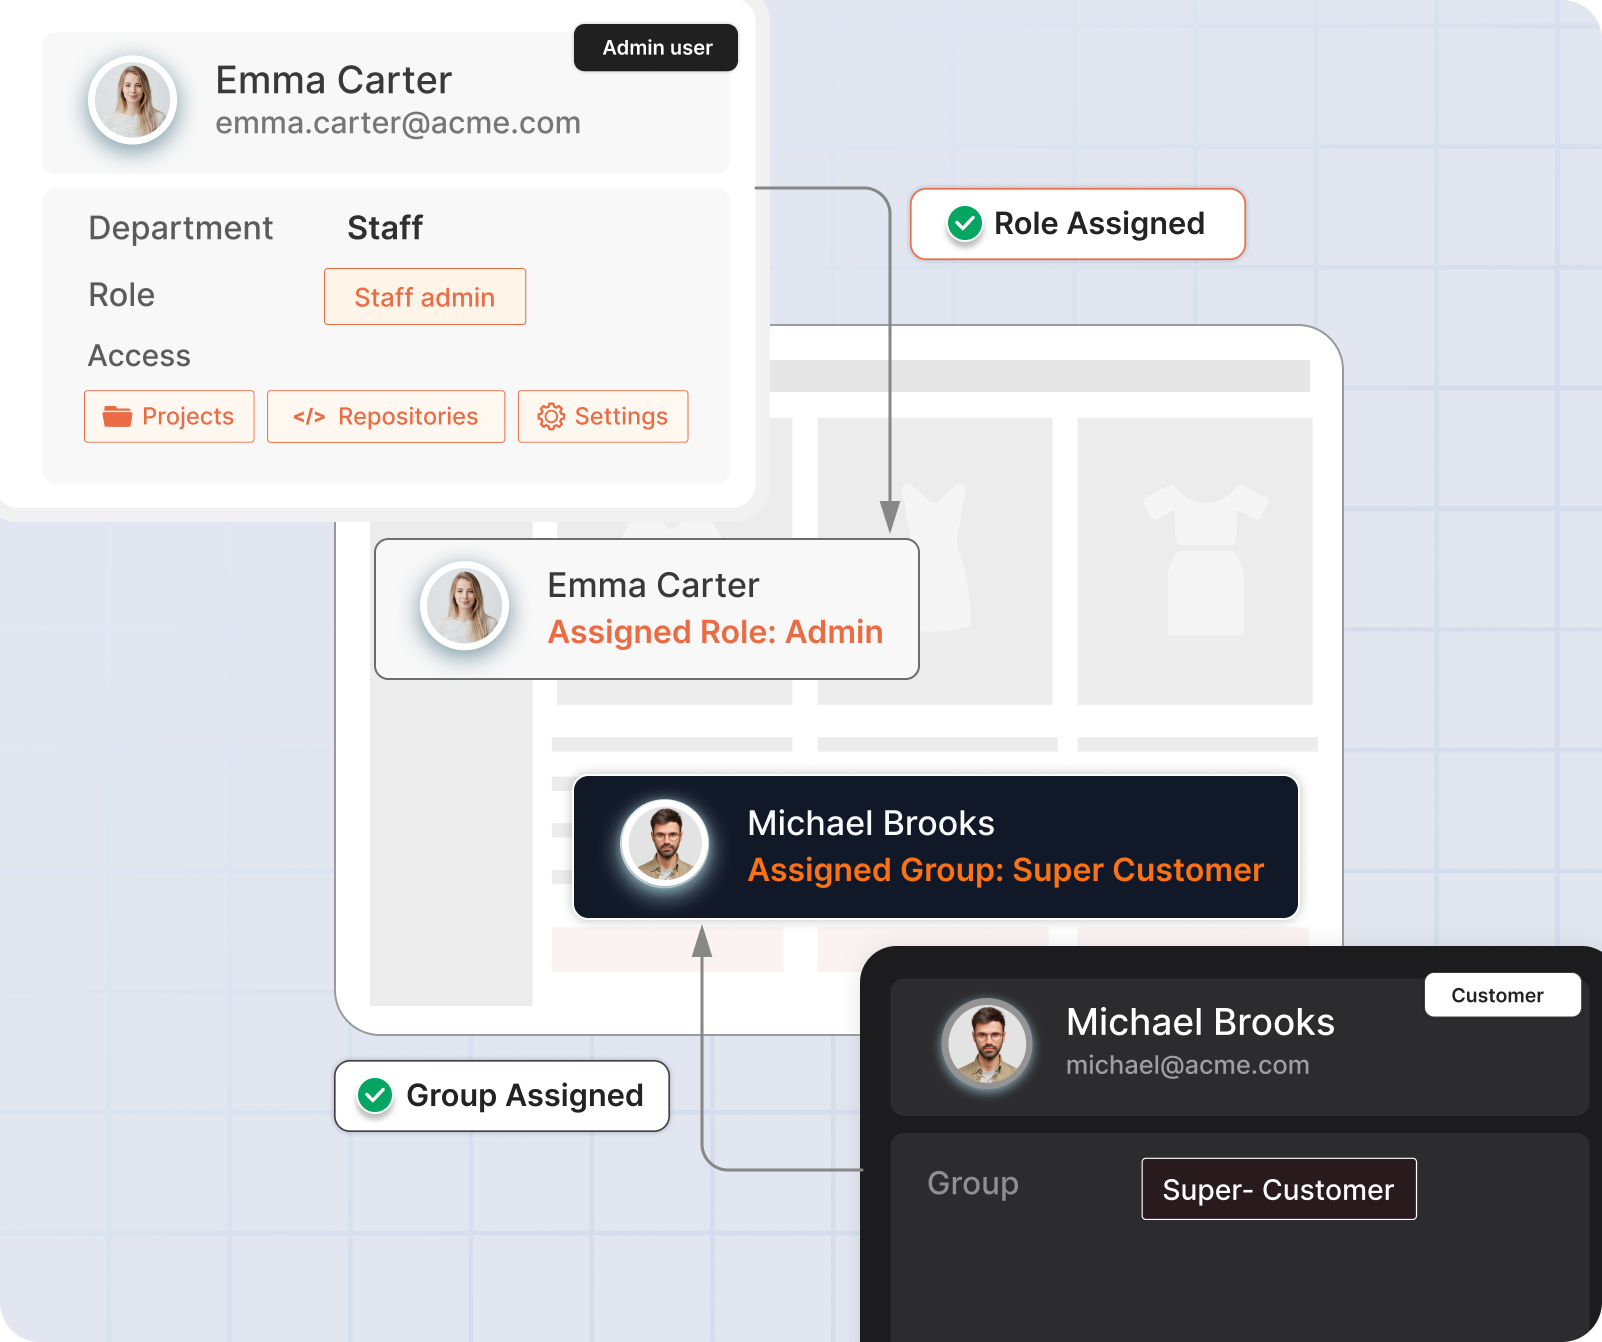Click the t-shirt and skirt product thumbnail
Viewport: 1602px width, 1342px height.
pos(1195,561)
